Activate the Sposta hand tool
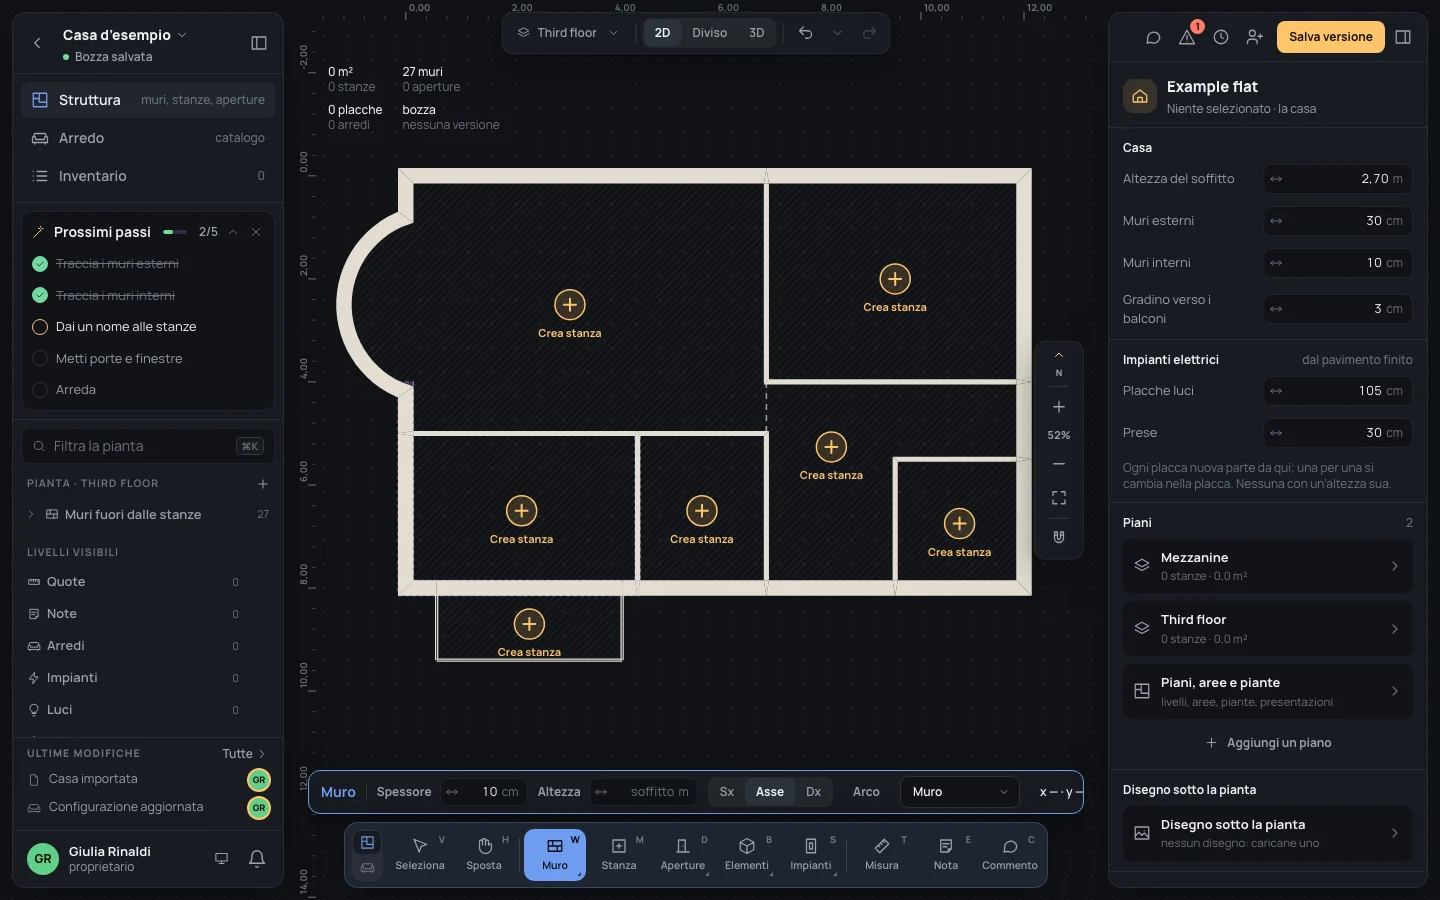Viewport: 1440px width, 900px height. click(x=484, y=855)
